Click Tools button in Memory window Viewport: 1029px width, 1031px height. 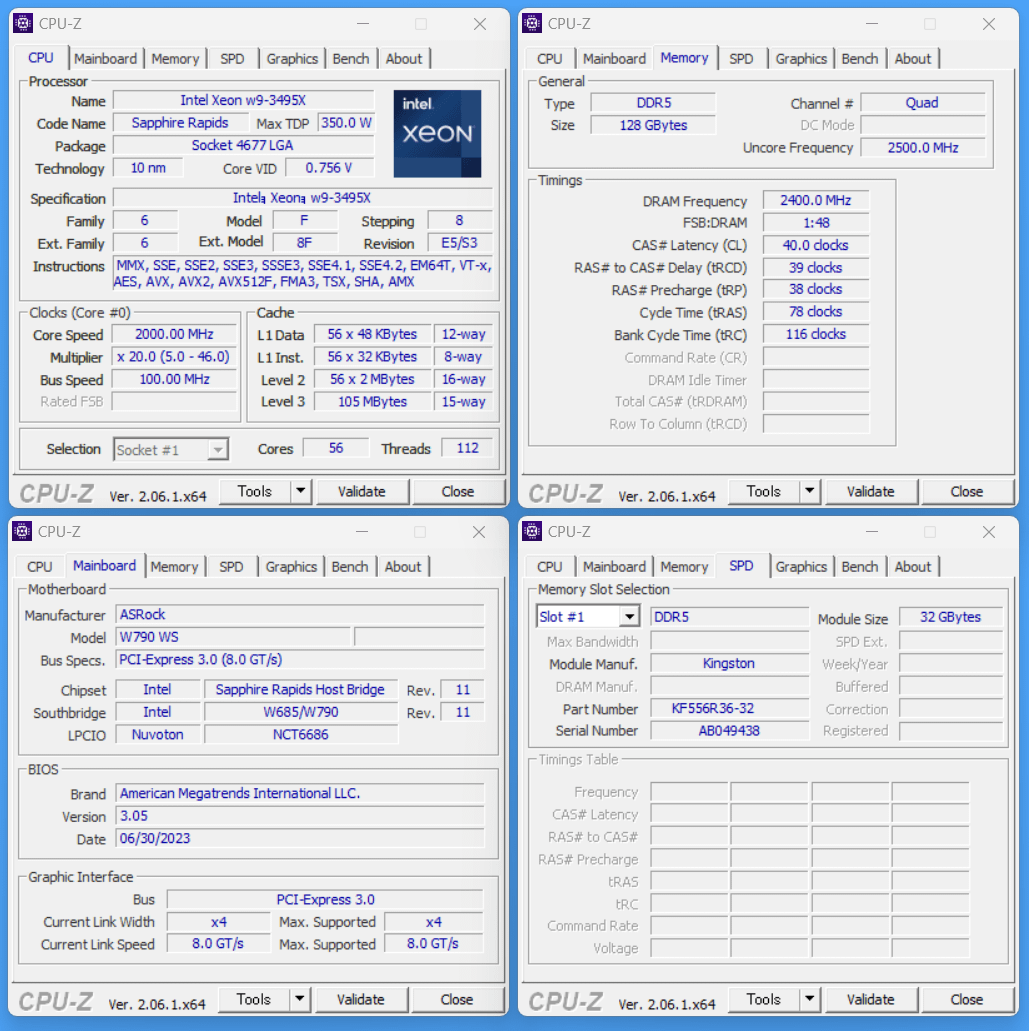(763, 491)
